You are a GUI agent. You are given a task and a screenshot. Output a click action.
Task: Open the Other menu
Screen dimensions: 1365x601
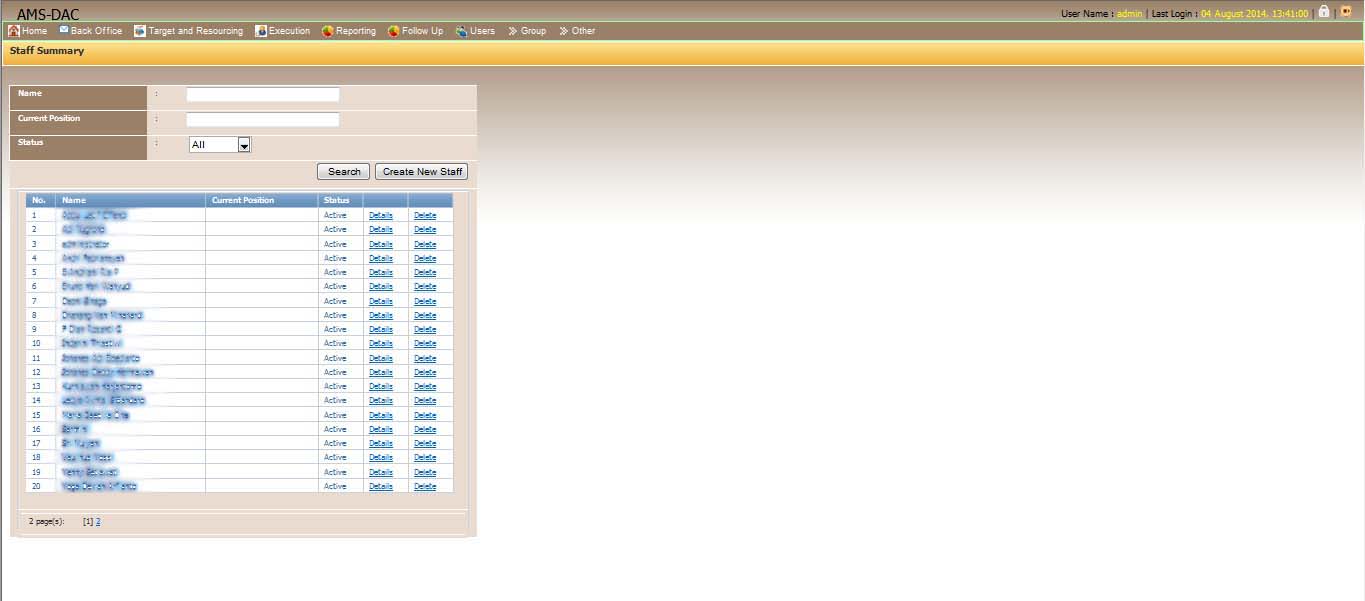(577, 31)
